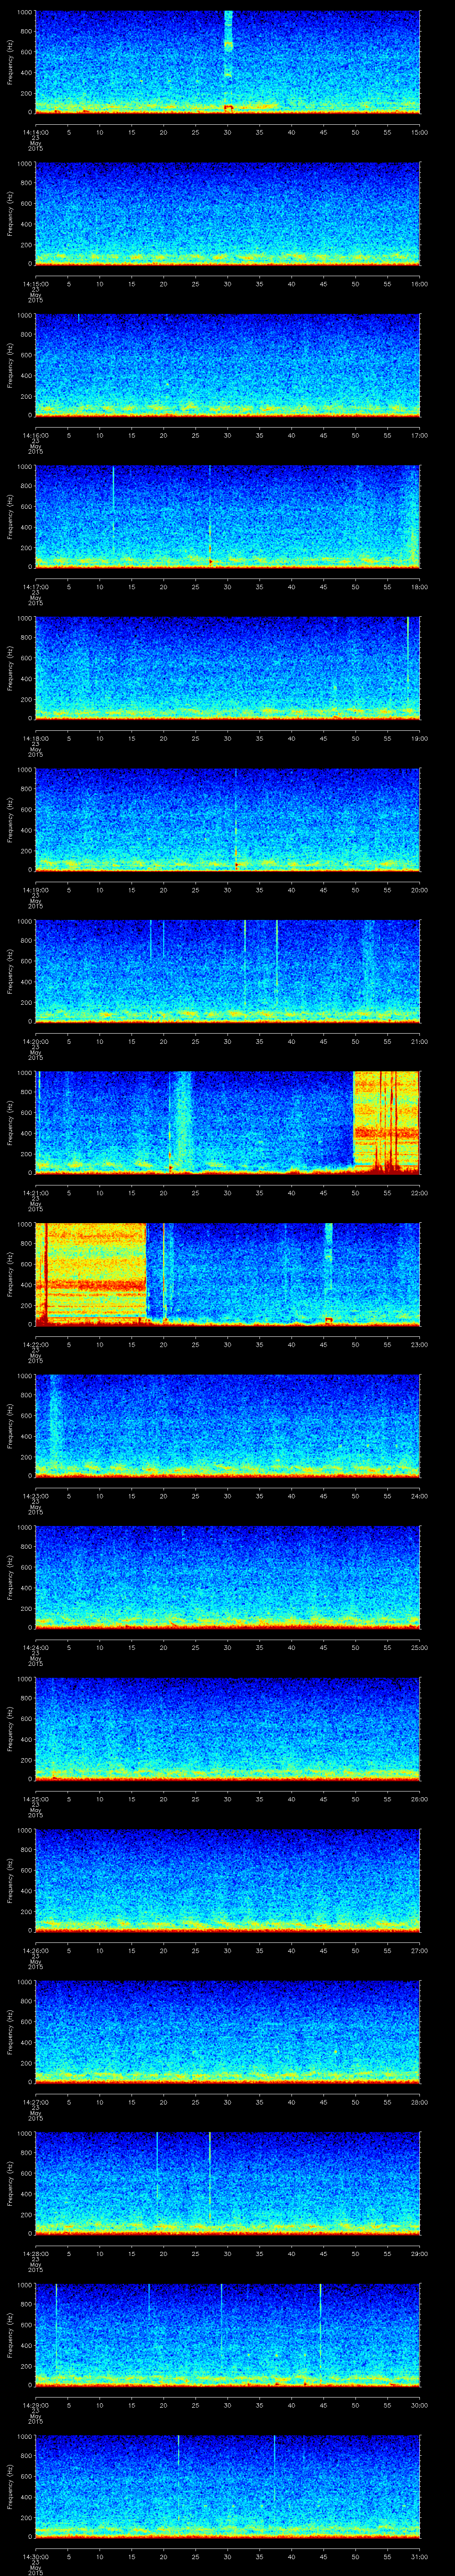Click the 14:16:00 start time label
The height and width of the screenshot is (2576, 455).
35,435
